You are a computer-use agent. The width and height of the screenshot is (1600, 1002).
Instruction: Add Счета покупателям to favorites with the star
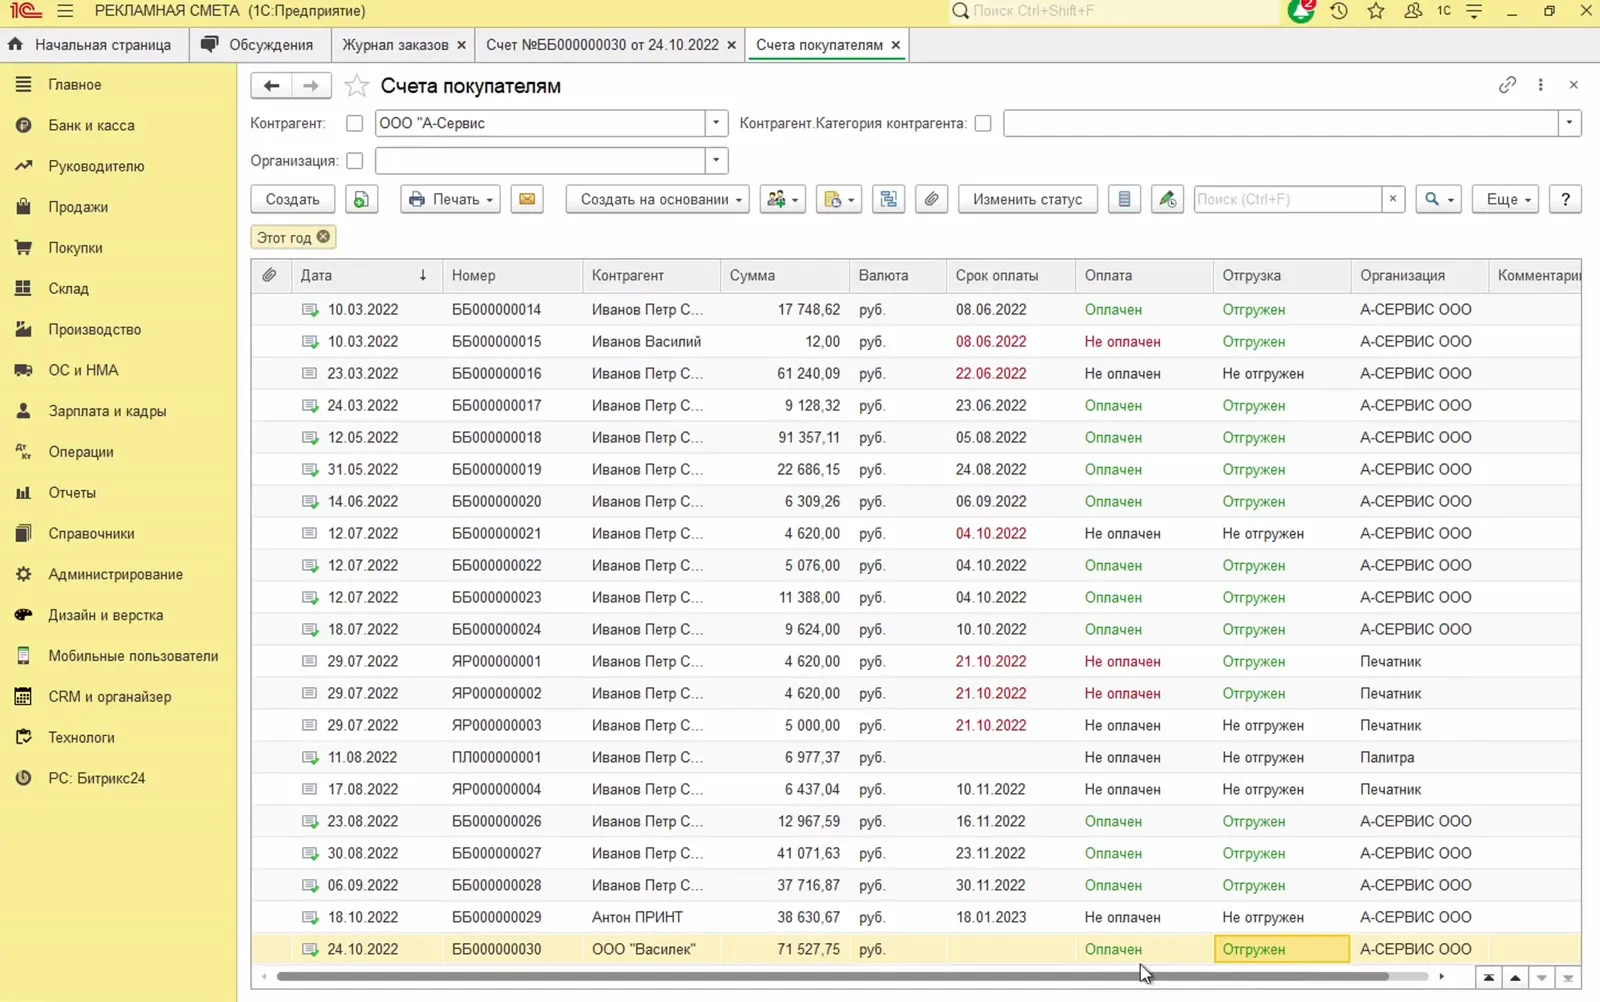(x=356, y=86)
